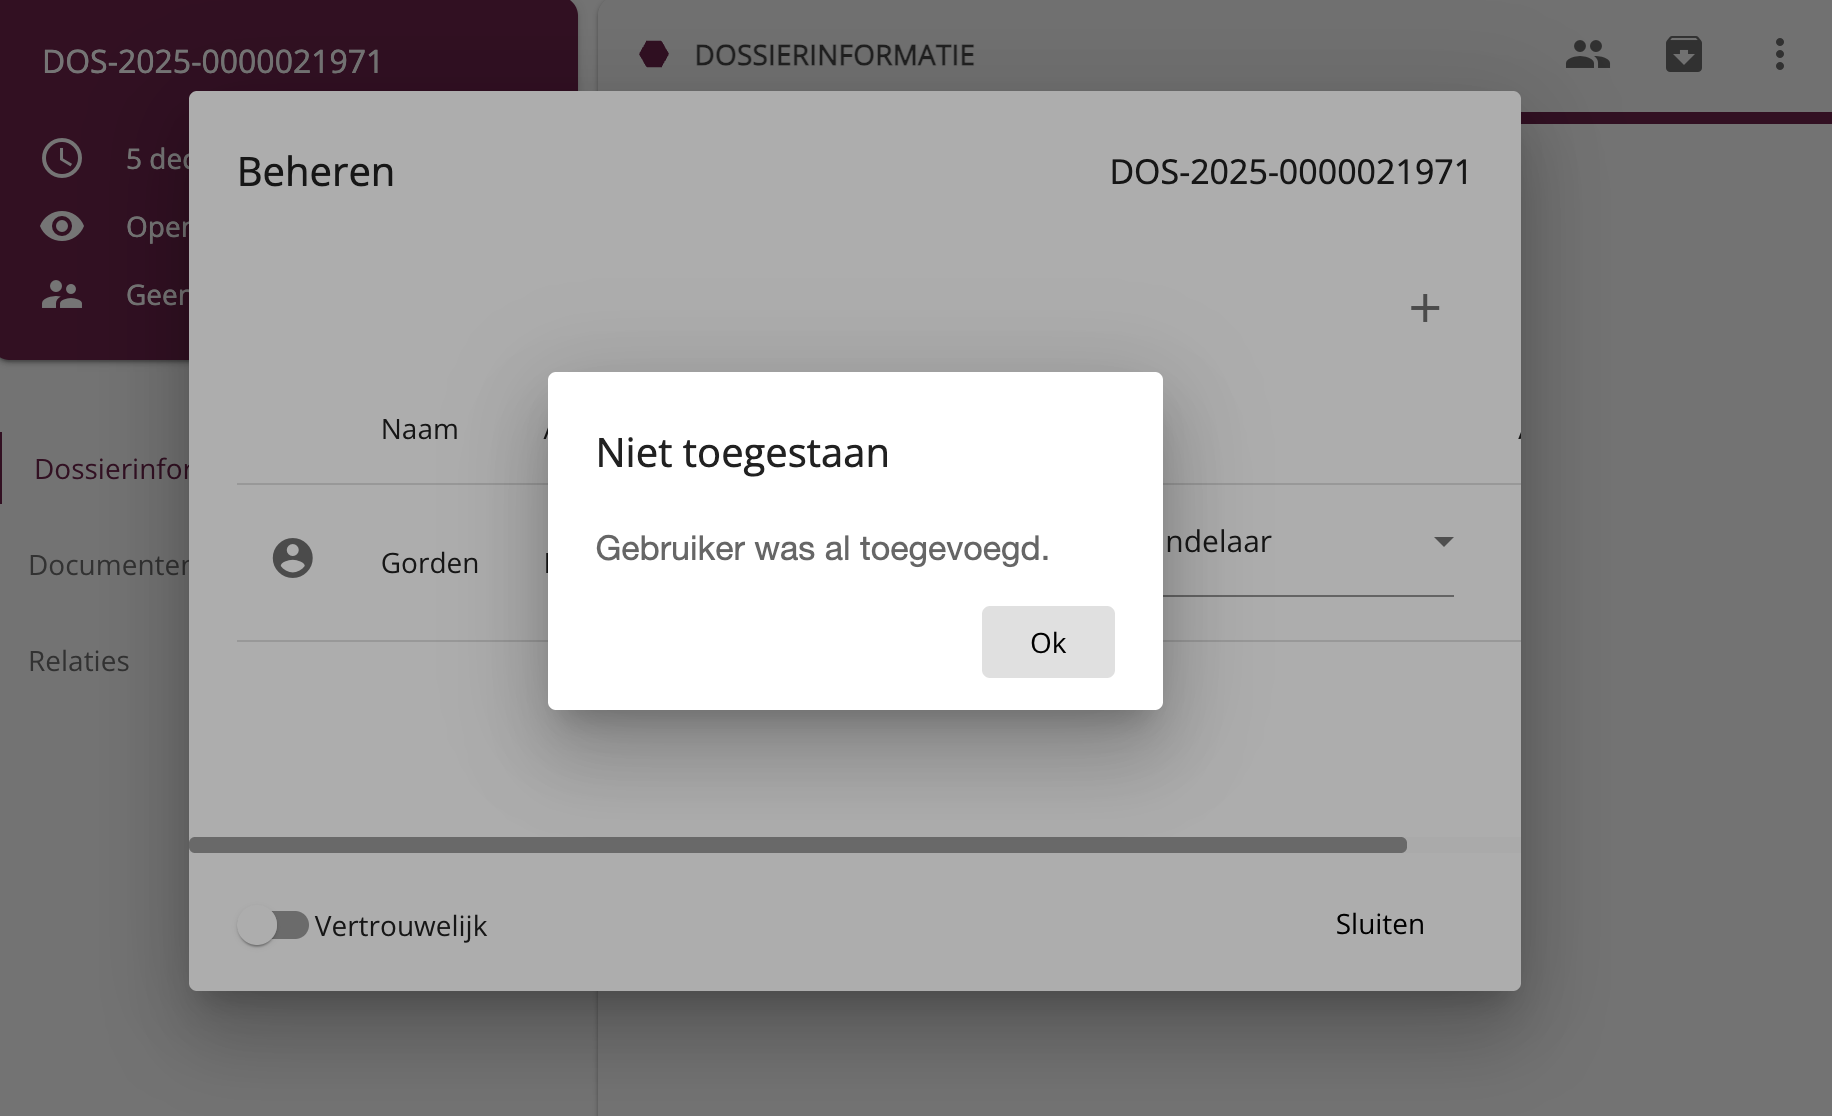Click the hexagon icon beside DOSSIERINFORMATIE
The image size is (1832, 1116).
pyautogui.click(x=654, y=55)
